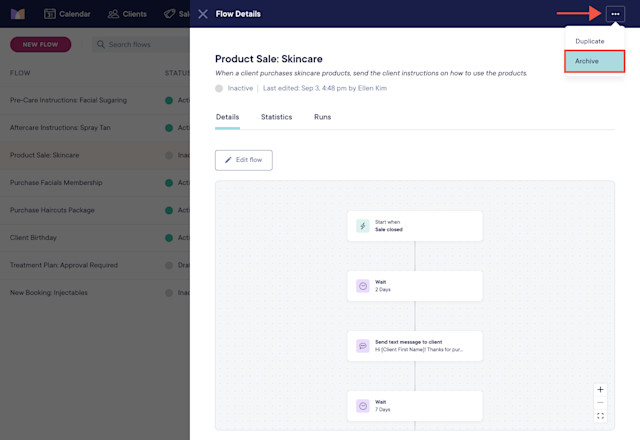
Task: Click the flow description text about skincare
Action: click(x=371, y=73)
